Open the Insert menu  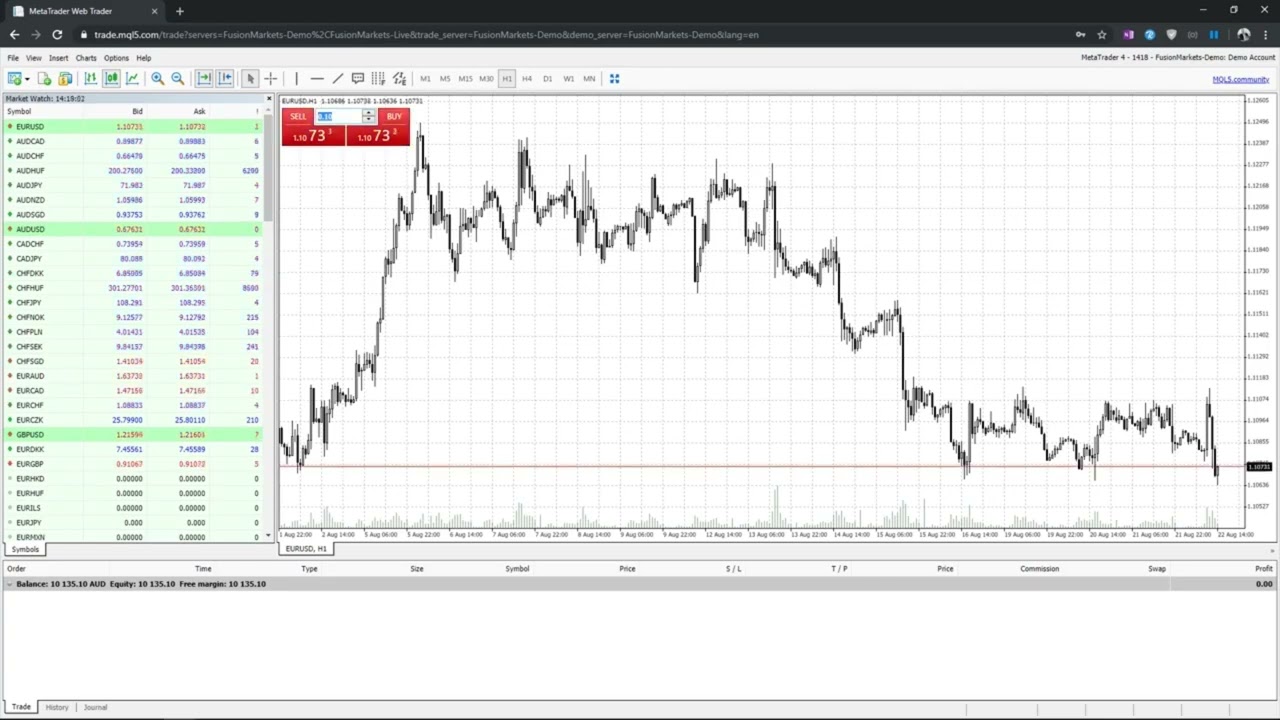tap(58, 58)
